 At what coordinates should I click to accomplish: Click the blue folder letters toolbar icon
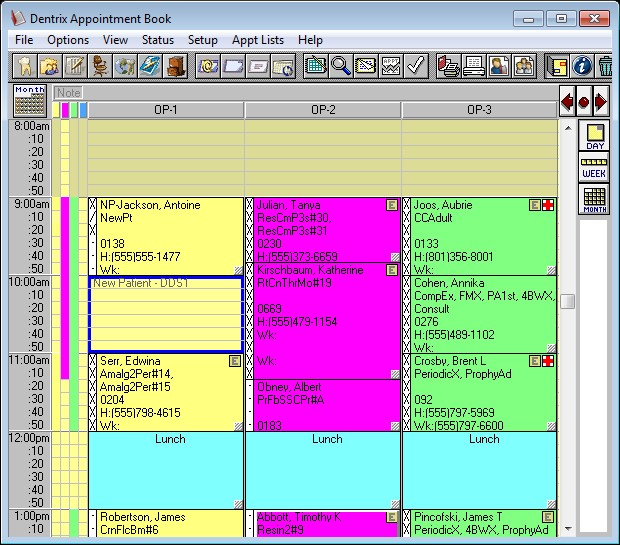coord(233,66)
